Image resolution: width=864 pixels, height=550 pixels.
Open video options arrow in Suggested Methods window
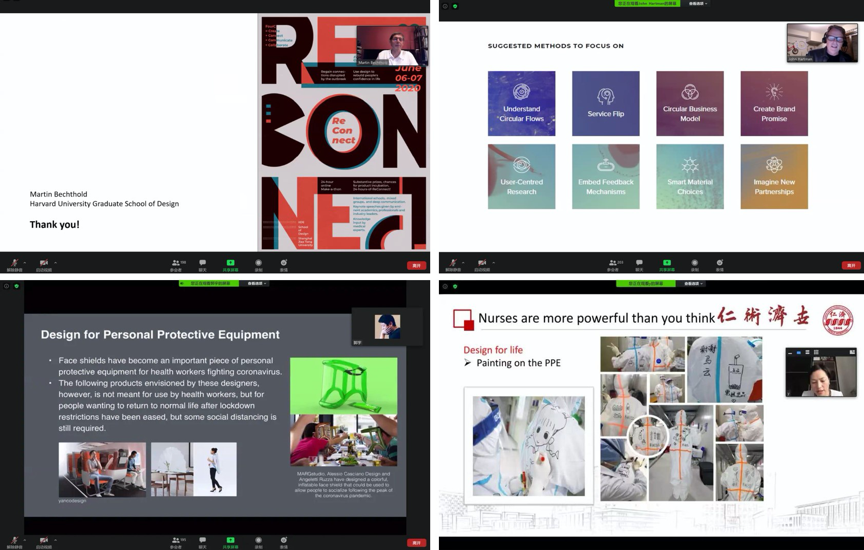[x=494, y=262]
